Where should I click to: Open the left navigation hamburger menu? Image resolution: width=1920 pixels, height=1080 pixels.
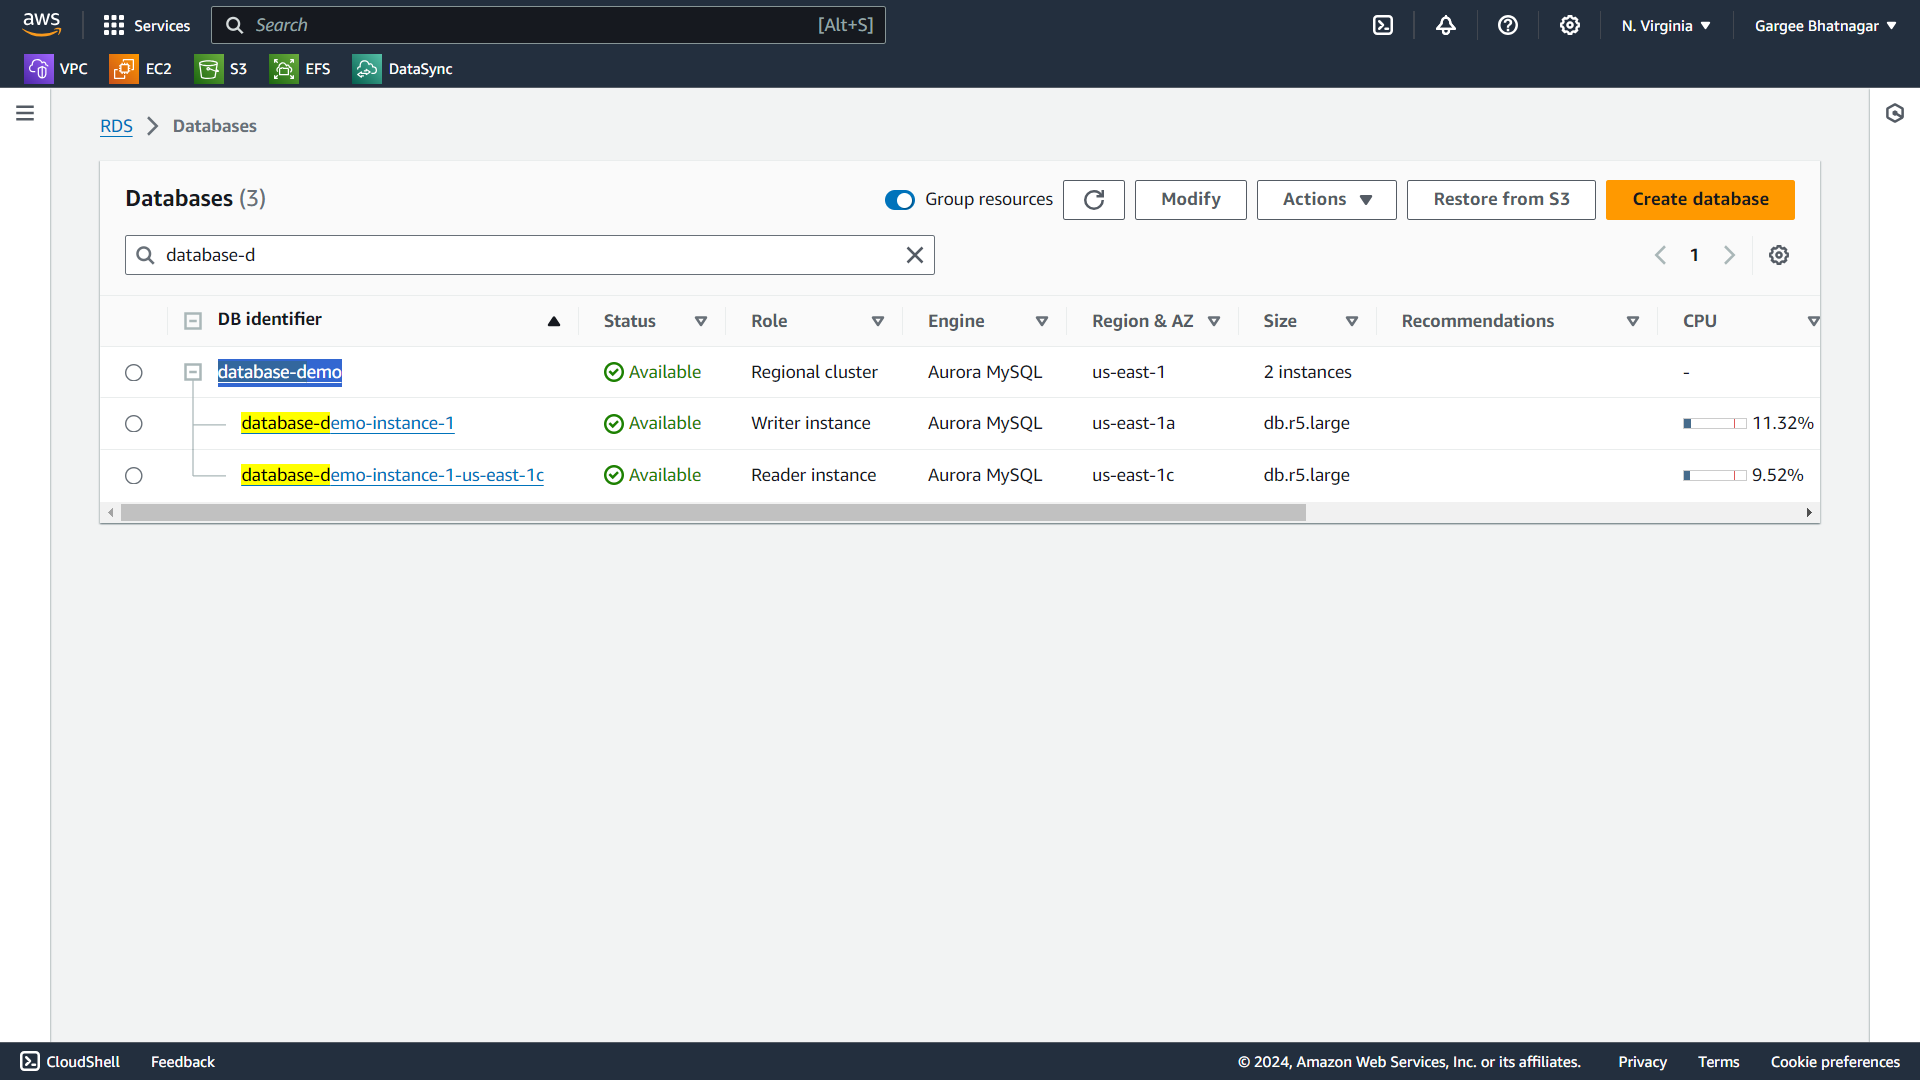click(25, 113)
